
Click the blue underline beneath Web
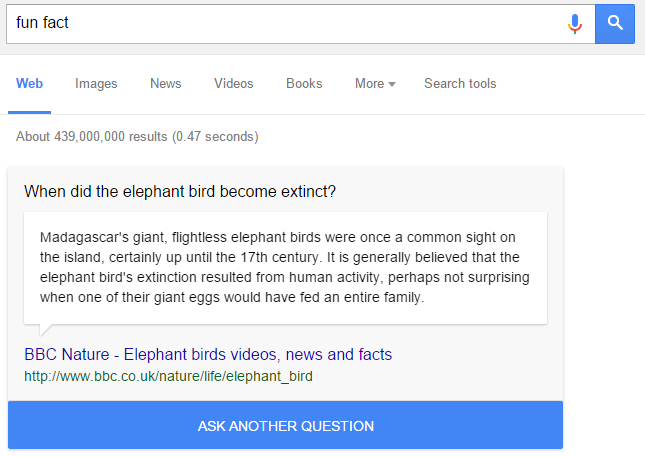pyautogui.click(x=29, y=112)
